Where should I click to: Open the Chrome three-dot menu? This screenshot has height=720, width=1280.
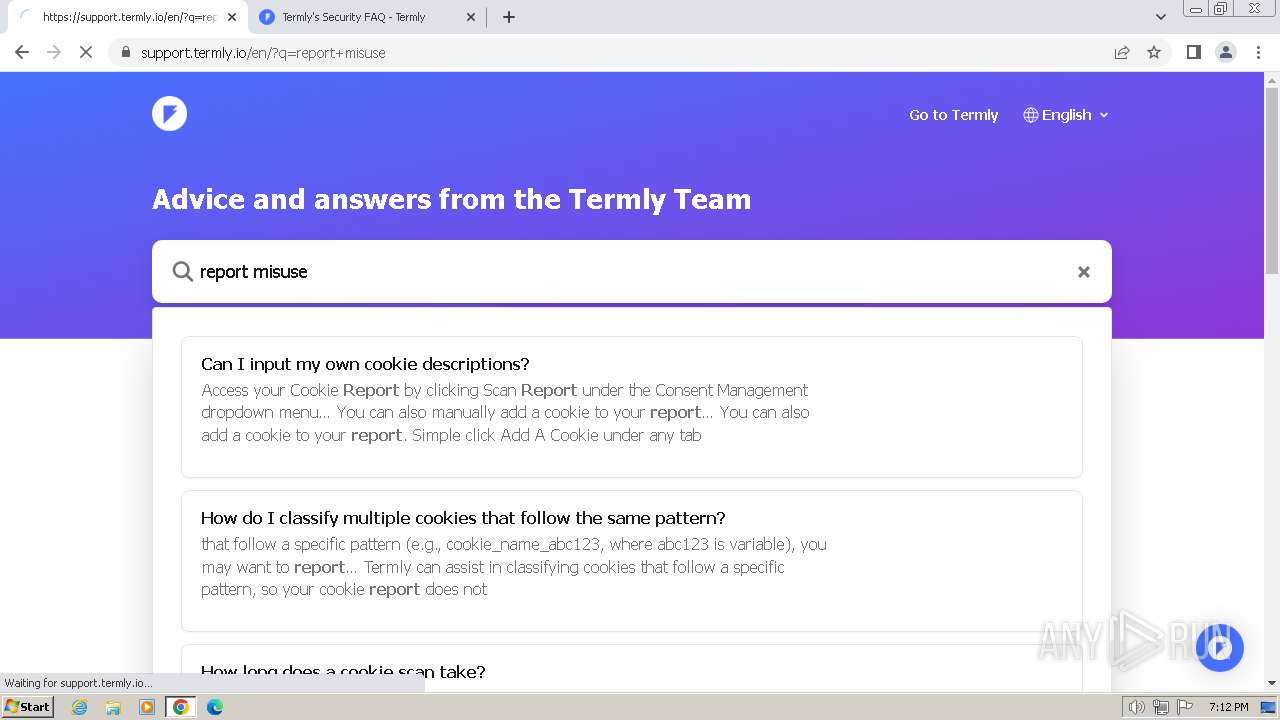1258,52
